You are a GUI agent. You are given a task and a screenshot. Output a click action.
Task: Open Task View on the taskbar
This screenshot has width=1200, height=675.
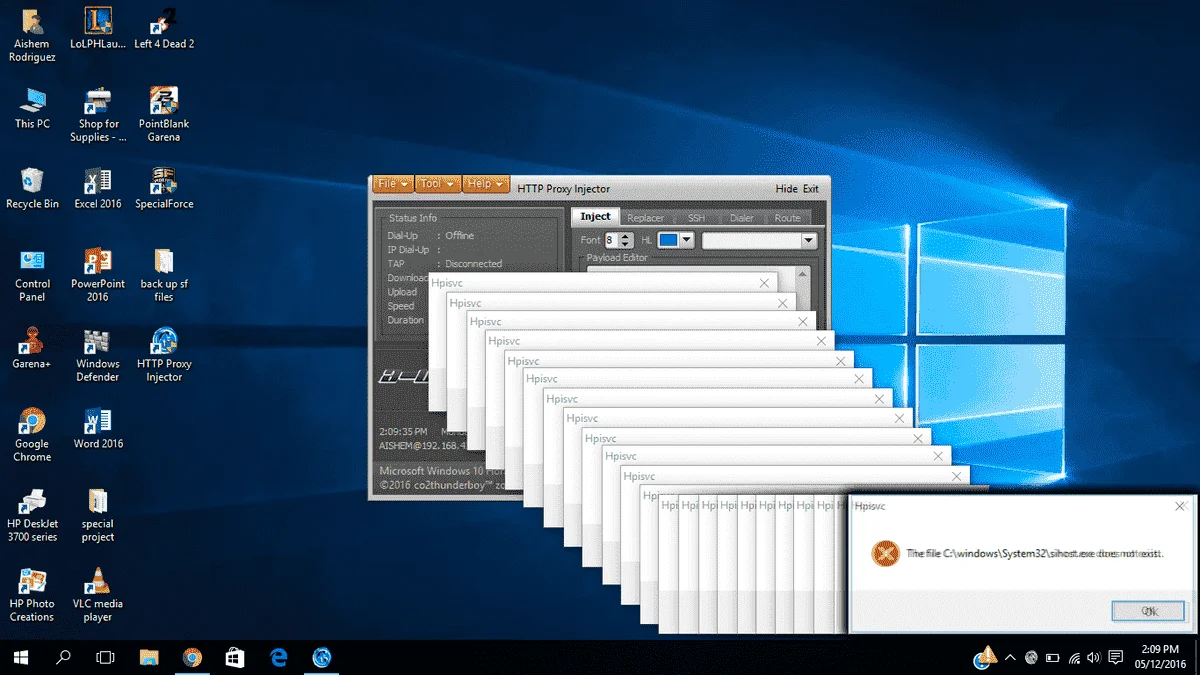point(105,657)
